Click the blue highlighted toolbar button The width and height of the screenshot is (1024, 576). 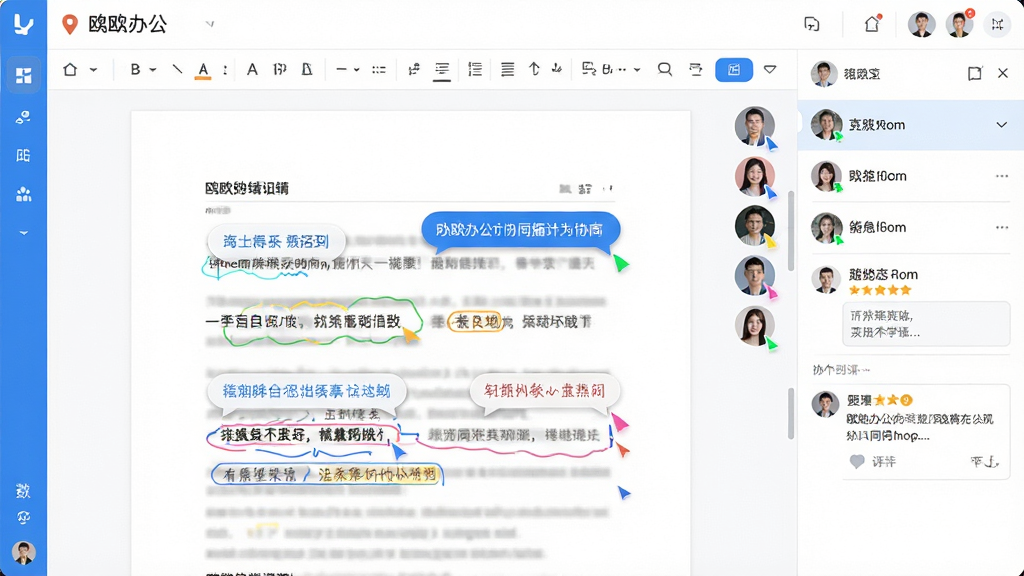pos(734,69)
